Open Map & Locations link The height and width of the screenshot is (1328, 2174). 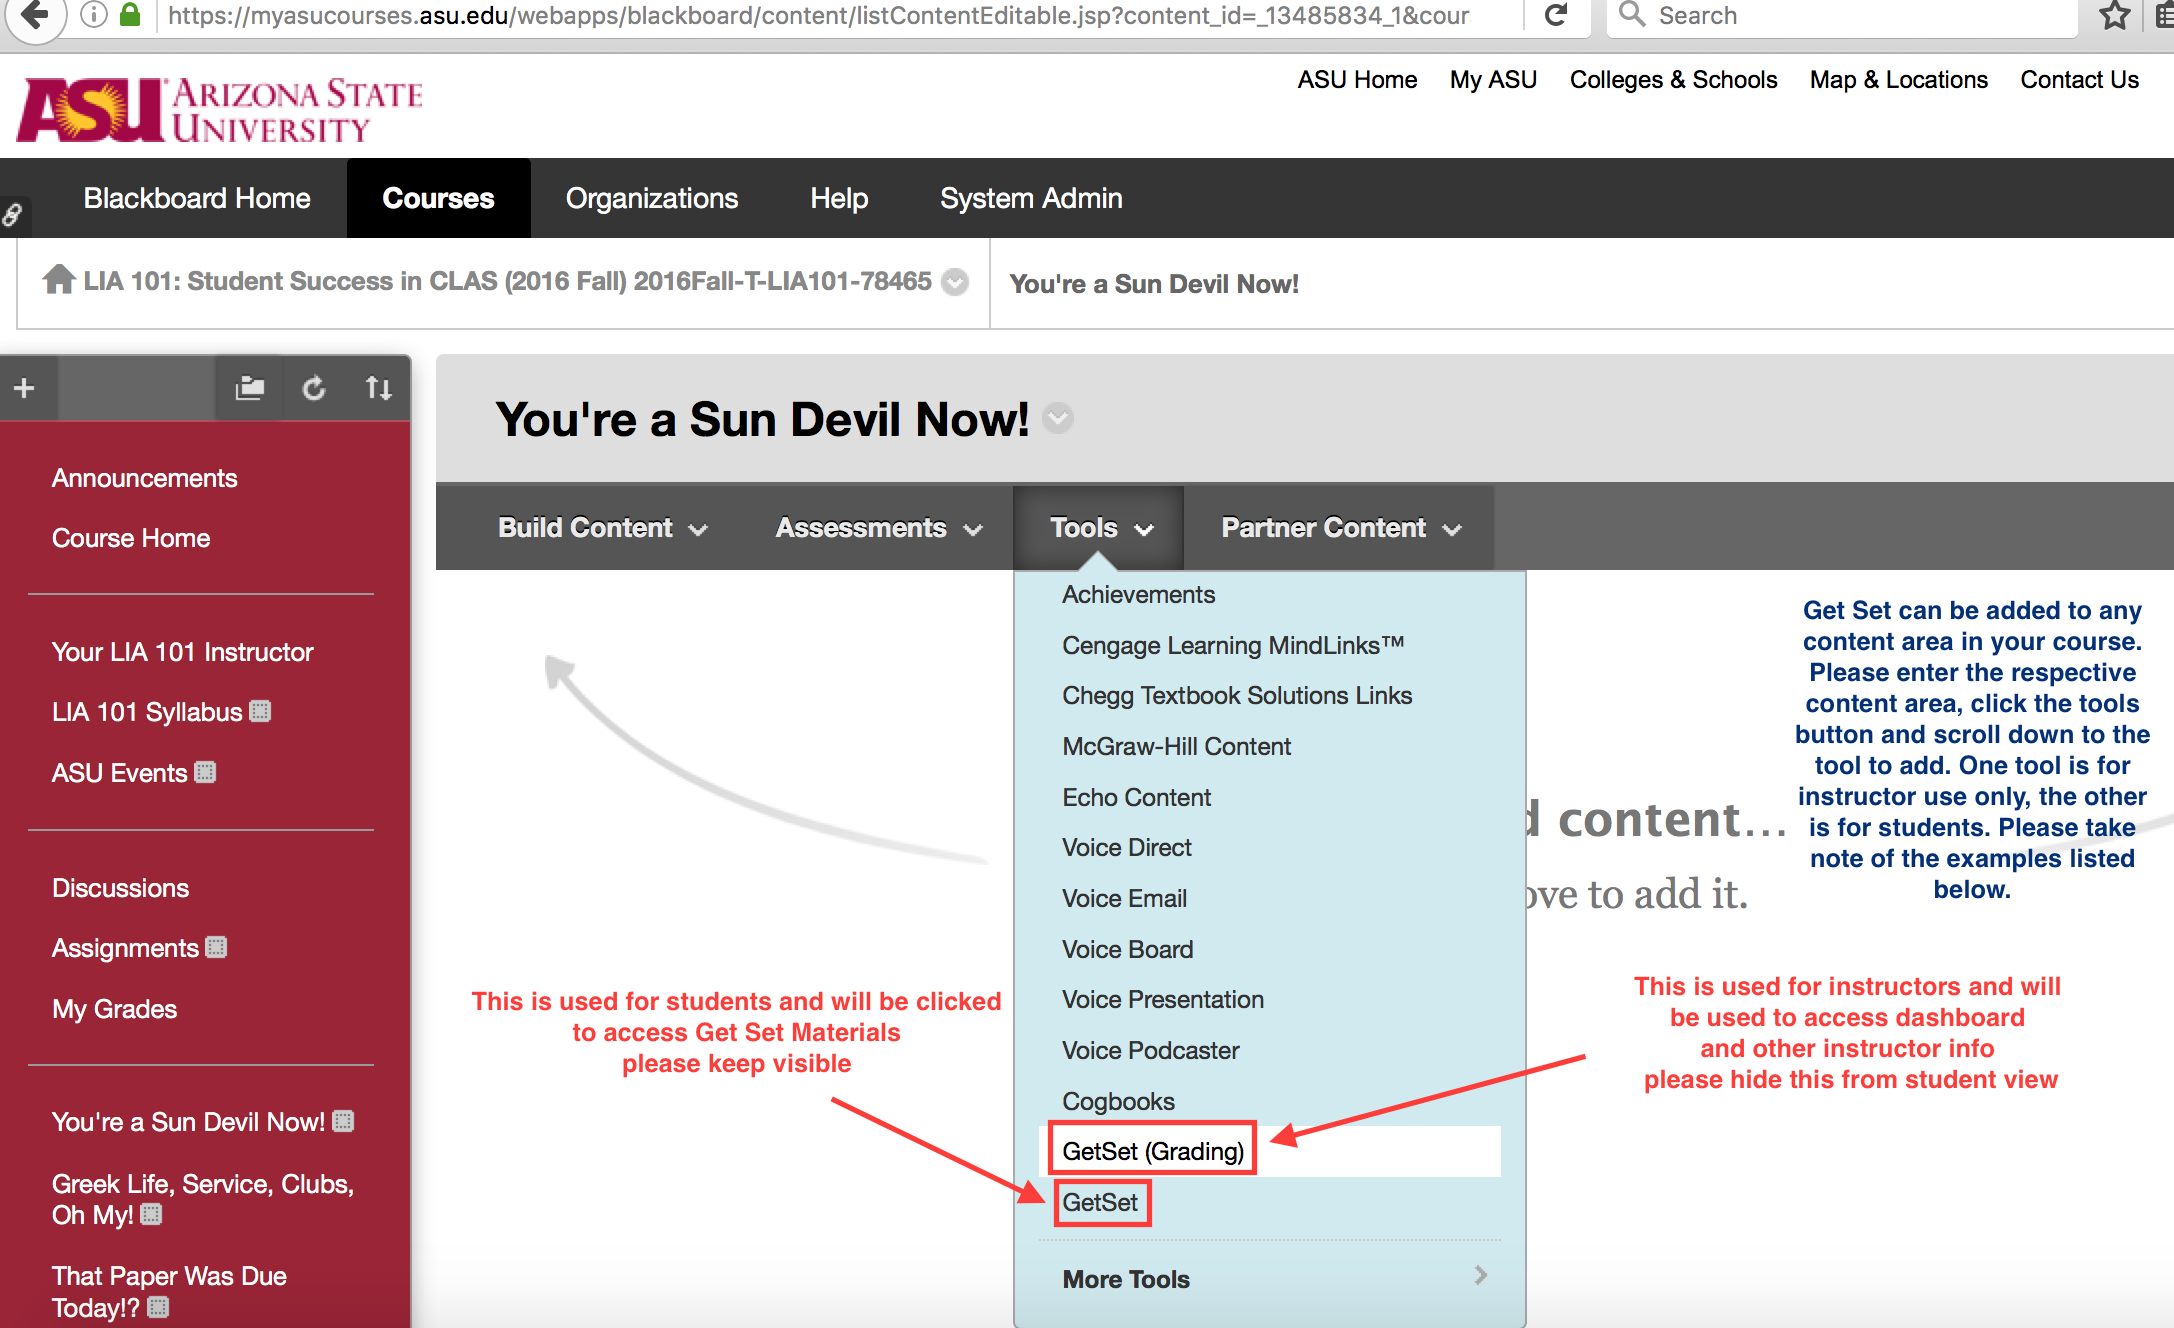pos(1898,80)
